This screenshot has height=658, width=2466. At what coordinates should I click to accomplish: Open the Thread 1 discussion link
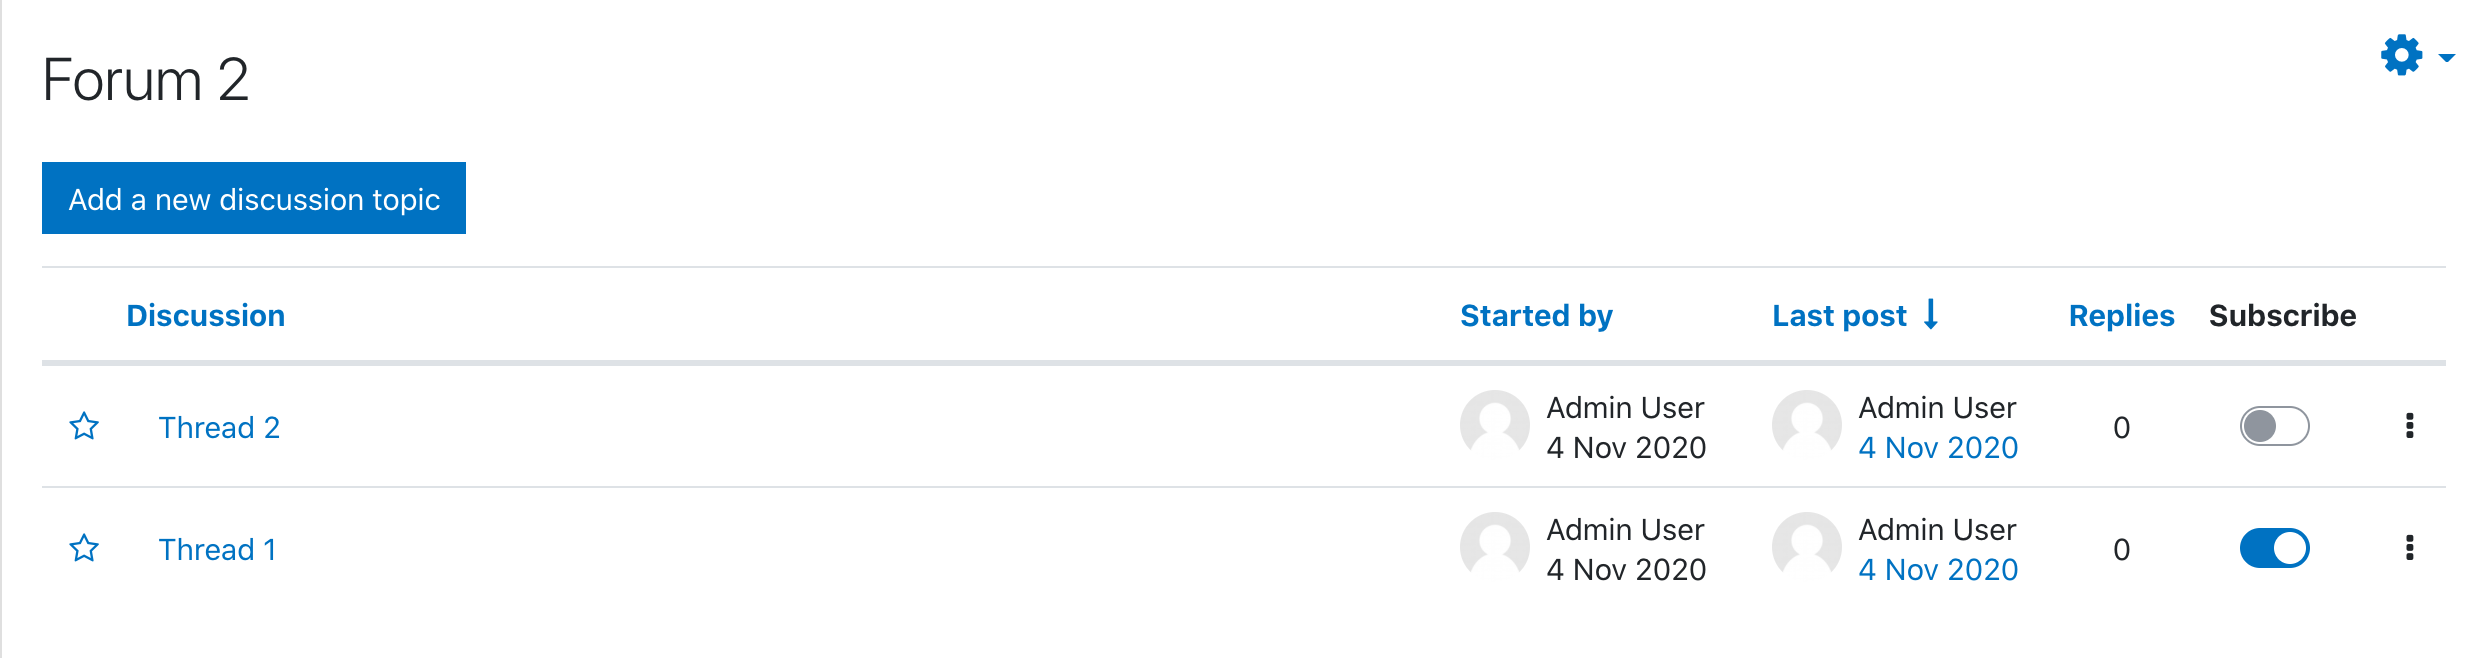[x=217, y=550]
